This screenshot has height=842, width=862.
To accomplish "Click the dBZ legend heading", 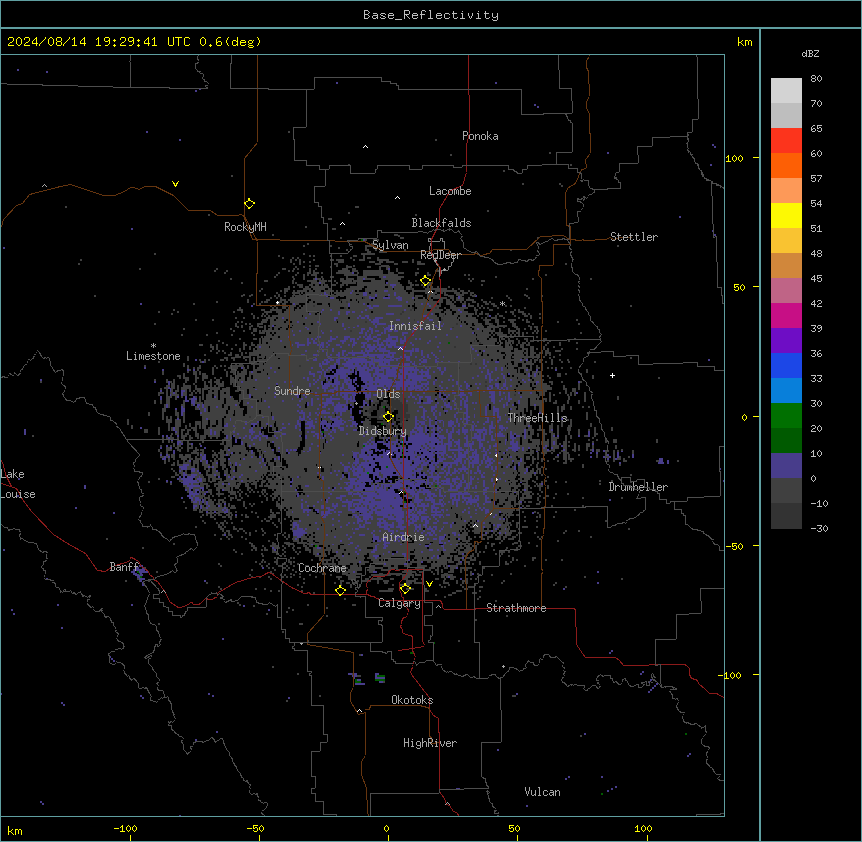I will pyautogui.click(x=810, y=54).
